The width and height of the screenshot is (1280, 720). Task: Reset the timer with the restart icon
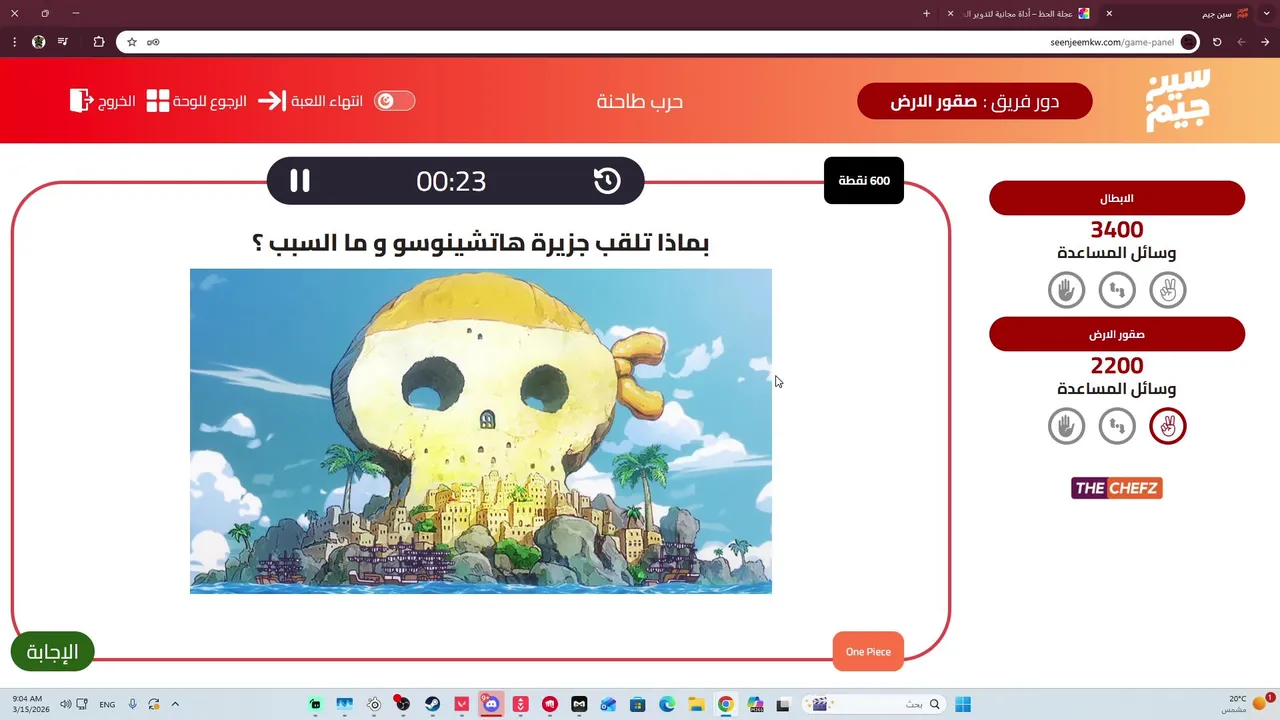coord(607,181)
